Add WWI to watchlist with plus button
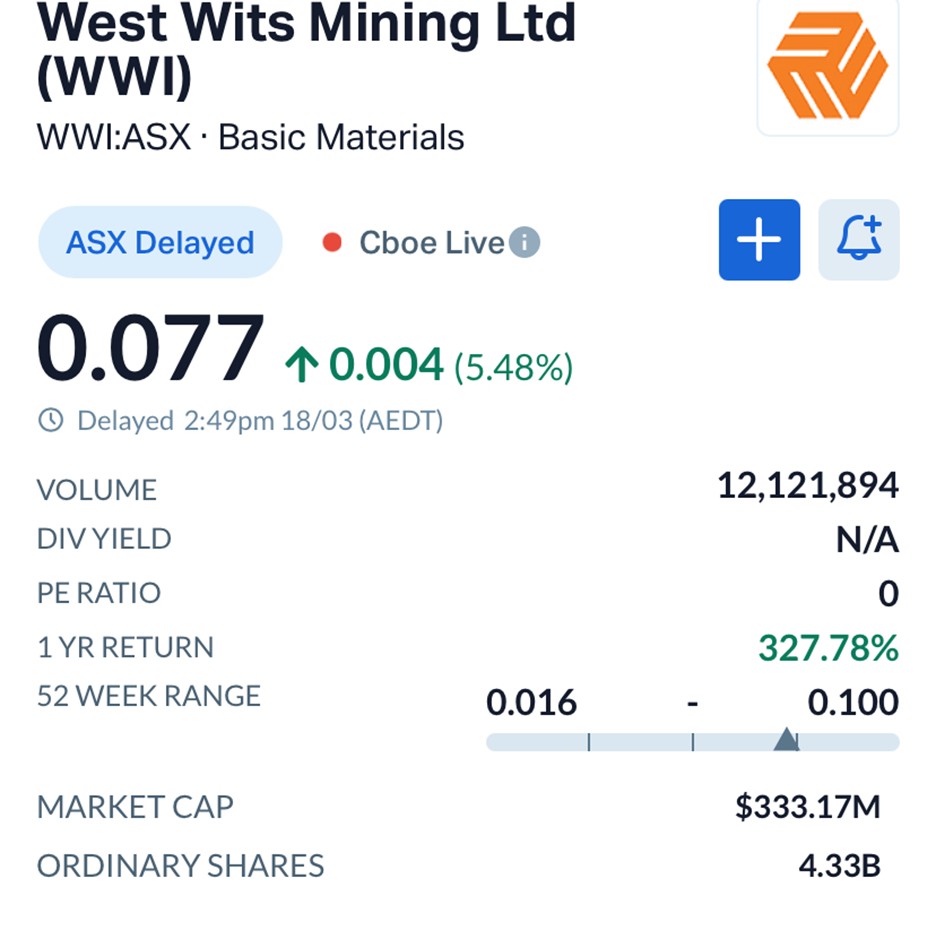Viewport: 936px width, 930px height. [x=759, y=240]
